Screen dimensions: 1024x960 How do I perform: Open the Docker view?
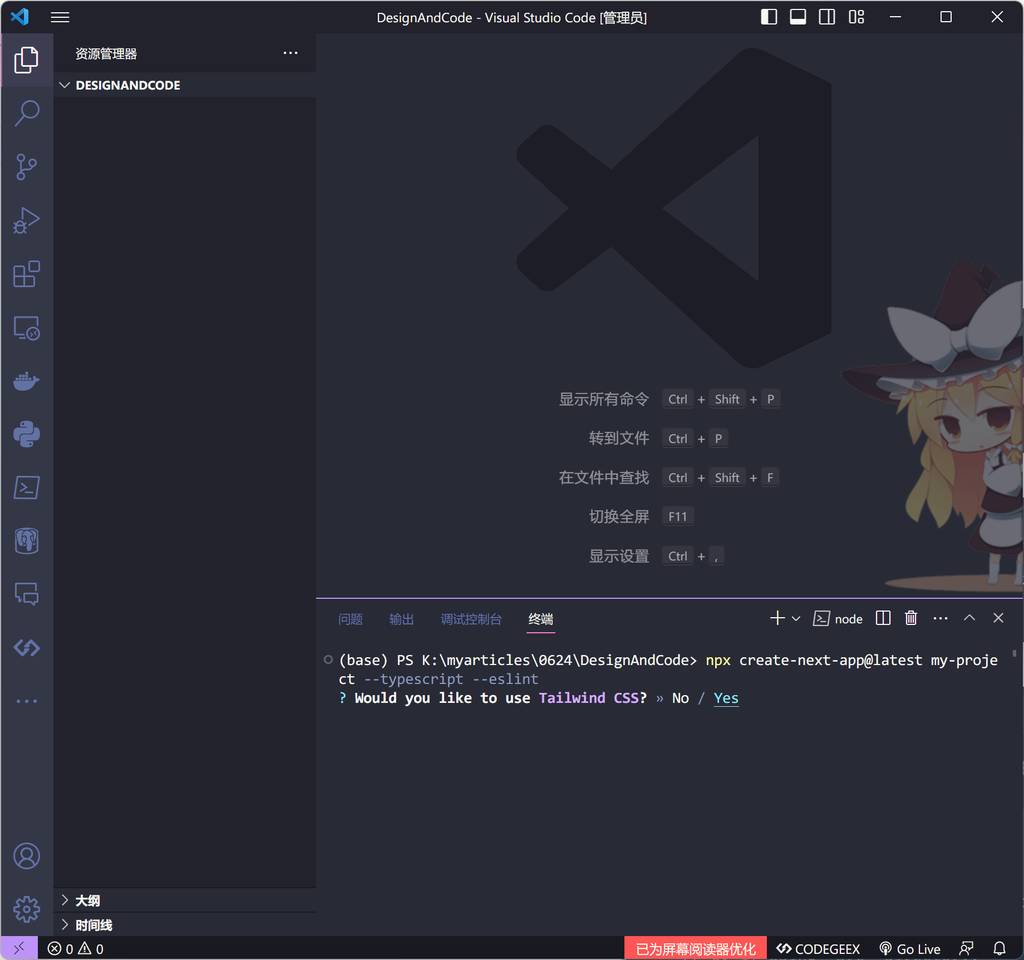pos(27,381)
